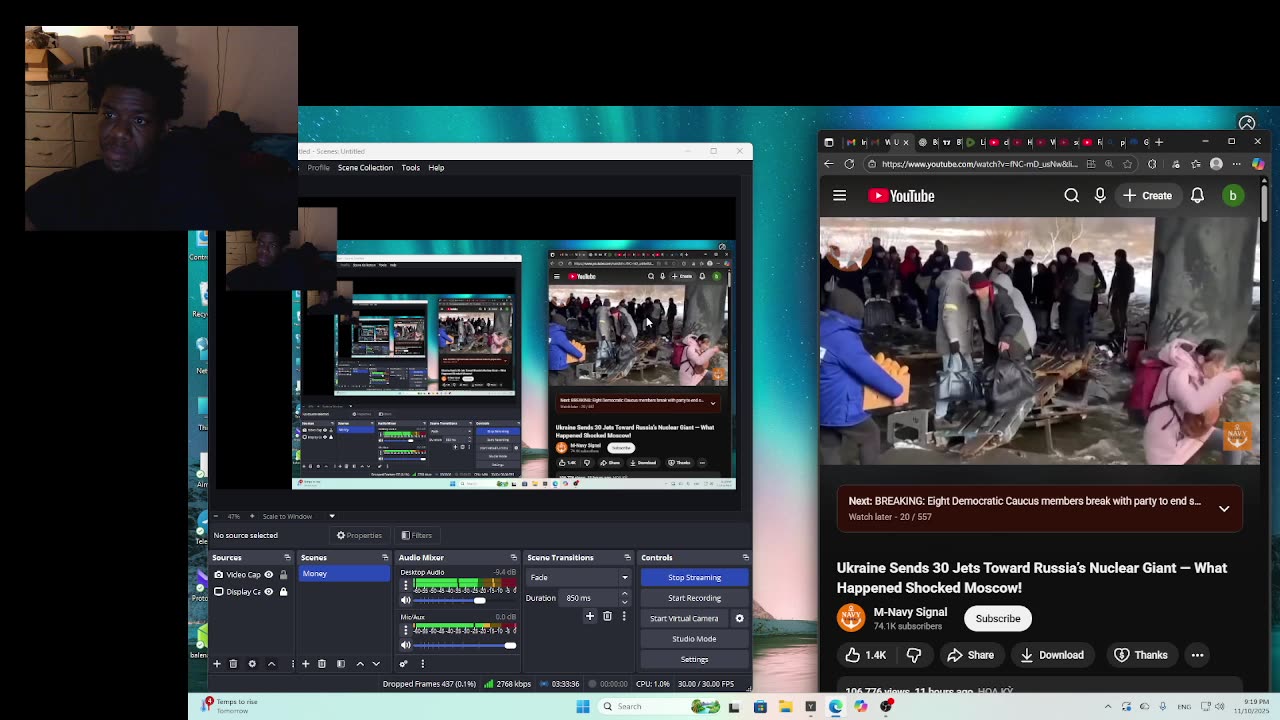1280x720 pixels.
Task: Remove transition trash icon in Scene Transitions
Action: pos(607,616)
